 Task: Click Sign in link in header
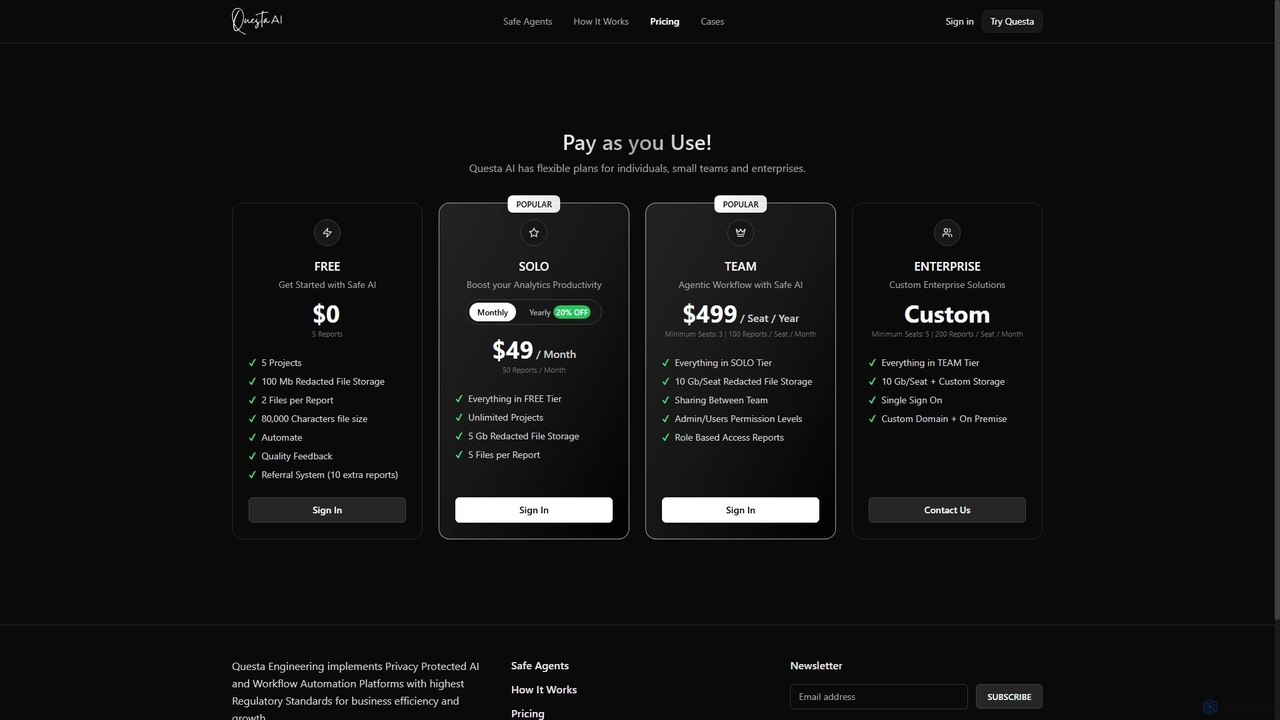[959, 21]
